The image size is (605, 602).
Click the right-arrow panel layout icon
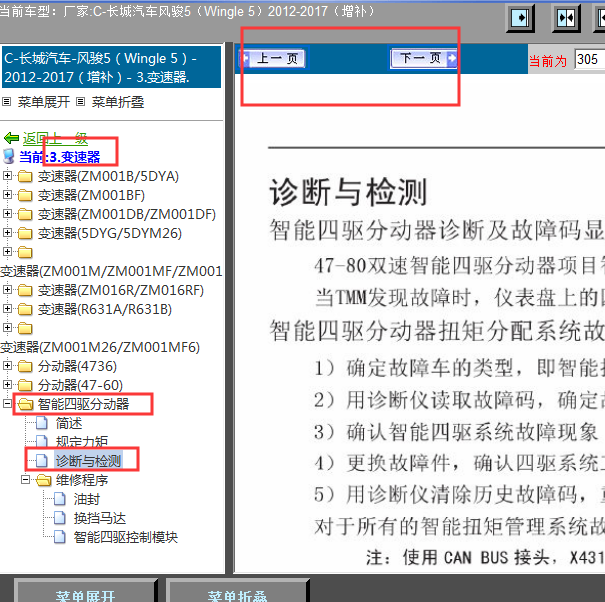coord(520,18)
